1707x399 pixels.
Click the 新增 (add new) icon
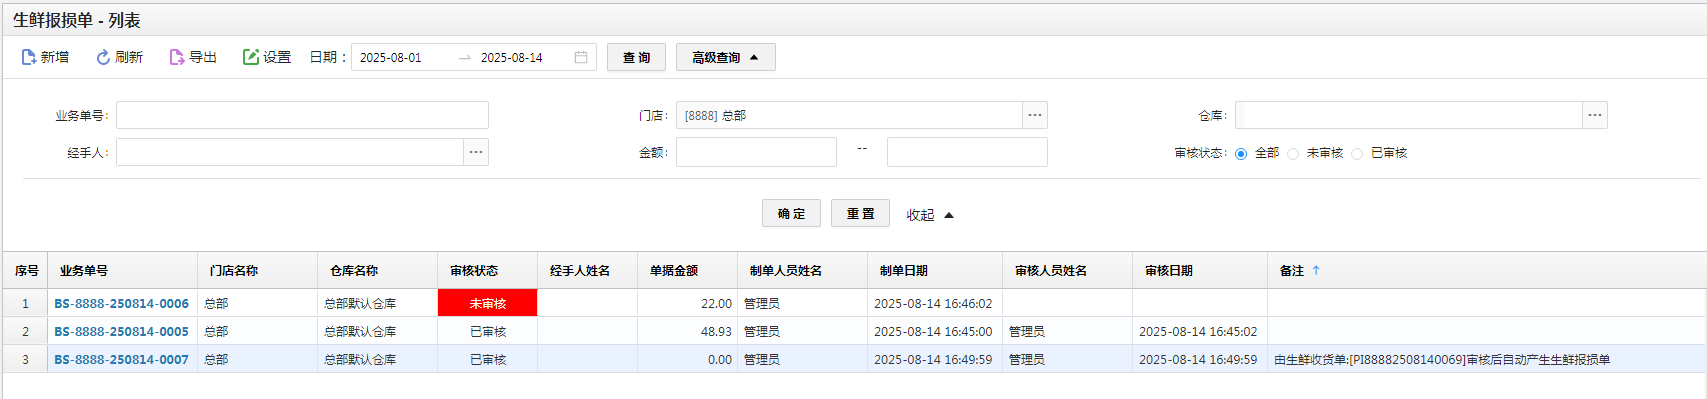[x=29, y=57]
